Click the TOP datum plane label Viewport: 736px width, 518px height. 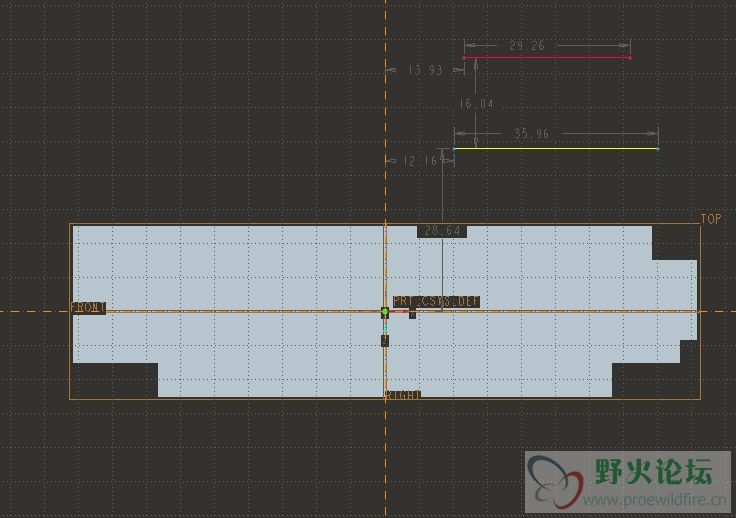(x=711, y=219)
